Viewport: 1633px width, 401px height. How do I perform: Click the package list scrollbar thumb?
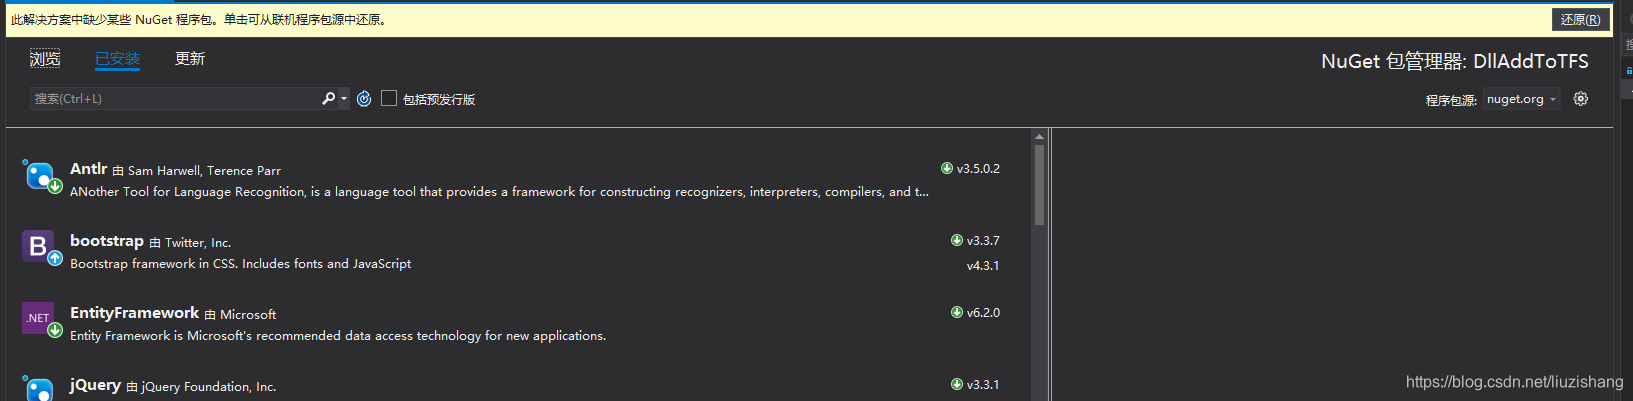coord(1039,185)
